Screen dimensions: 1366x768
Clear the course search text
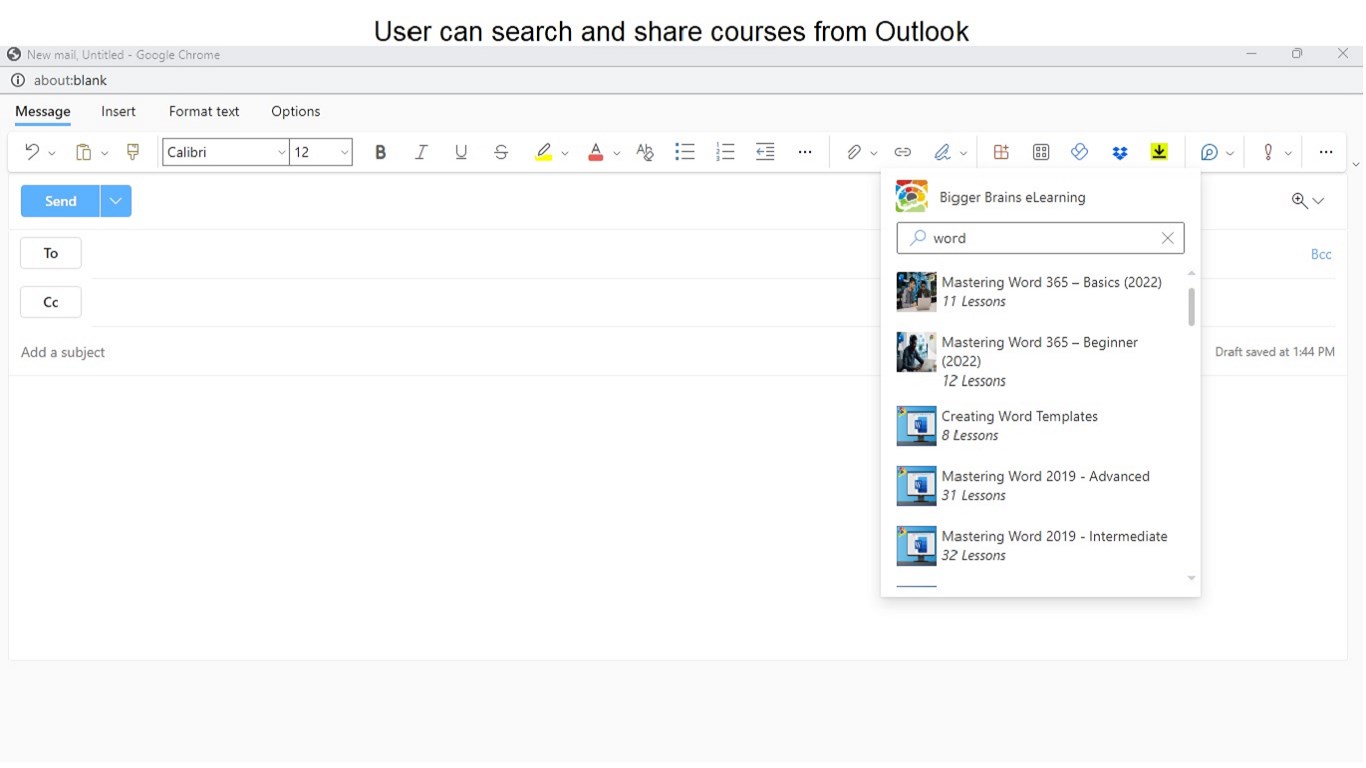tap(1167, 238)
